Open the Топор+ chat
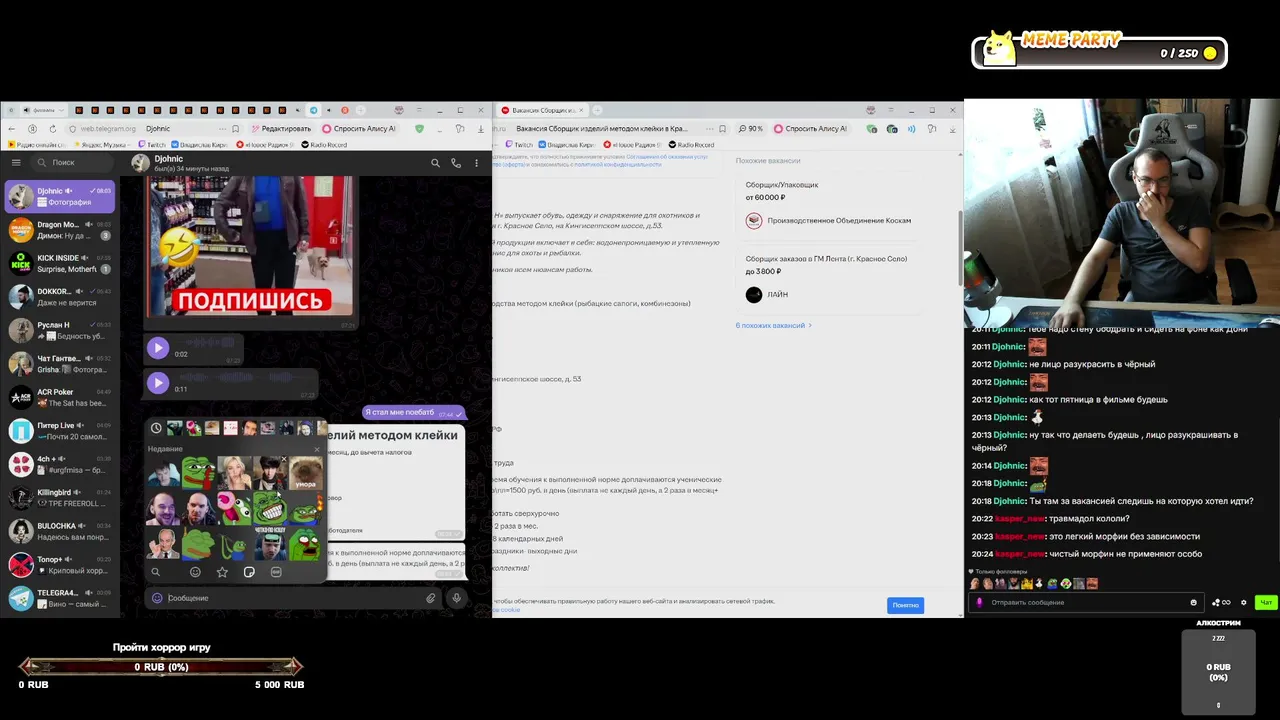The height and width of the screenshot is (720, 1280). 60,565
